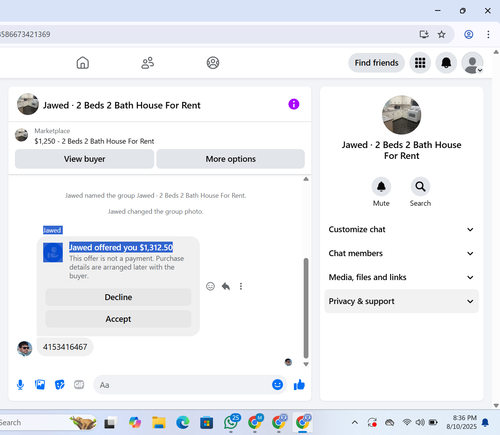
Task: Click the purple conversation info icon
Action: pyautogui.click(x=294, y=104)
